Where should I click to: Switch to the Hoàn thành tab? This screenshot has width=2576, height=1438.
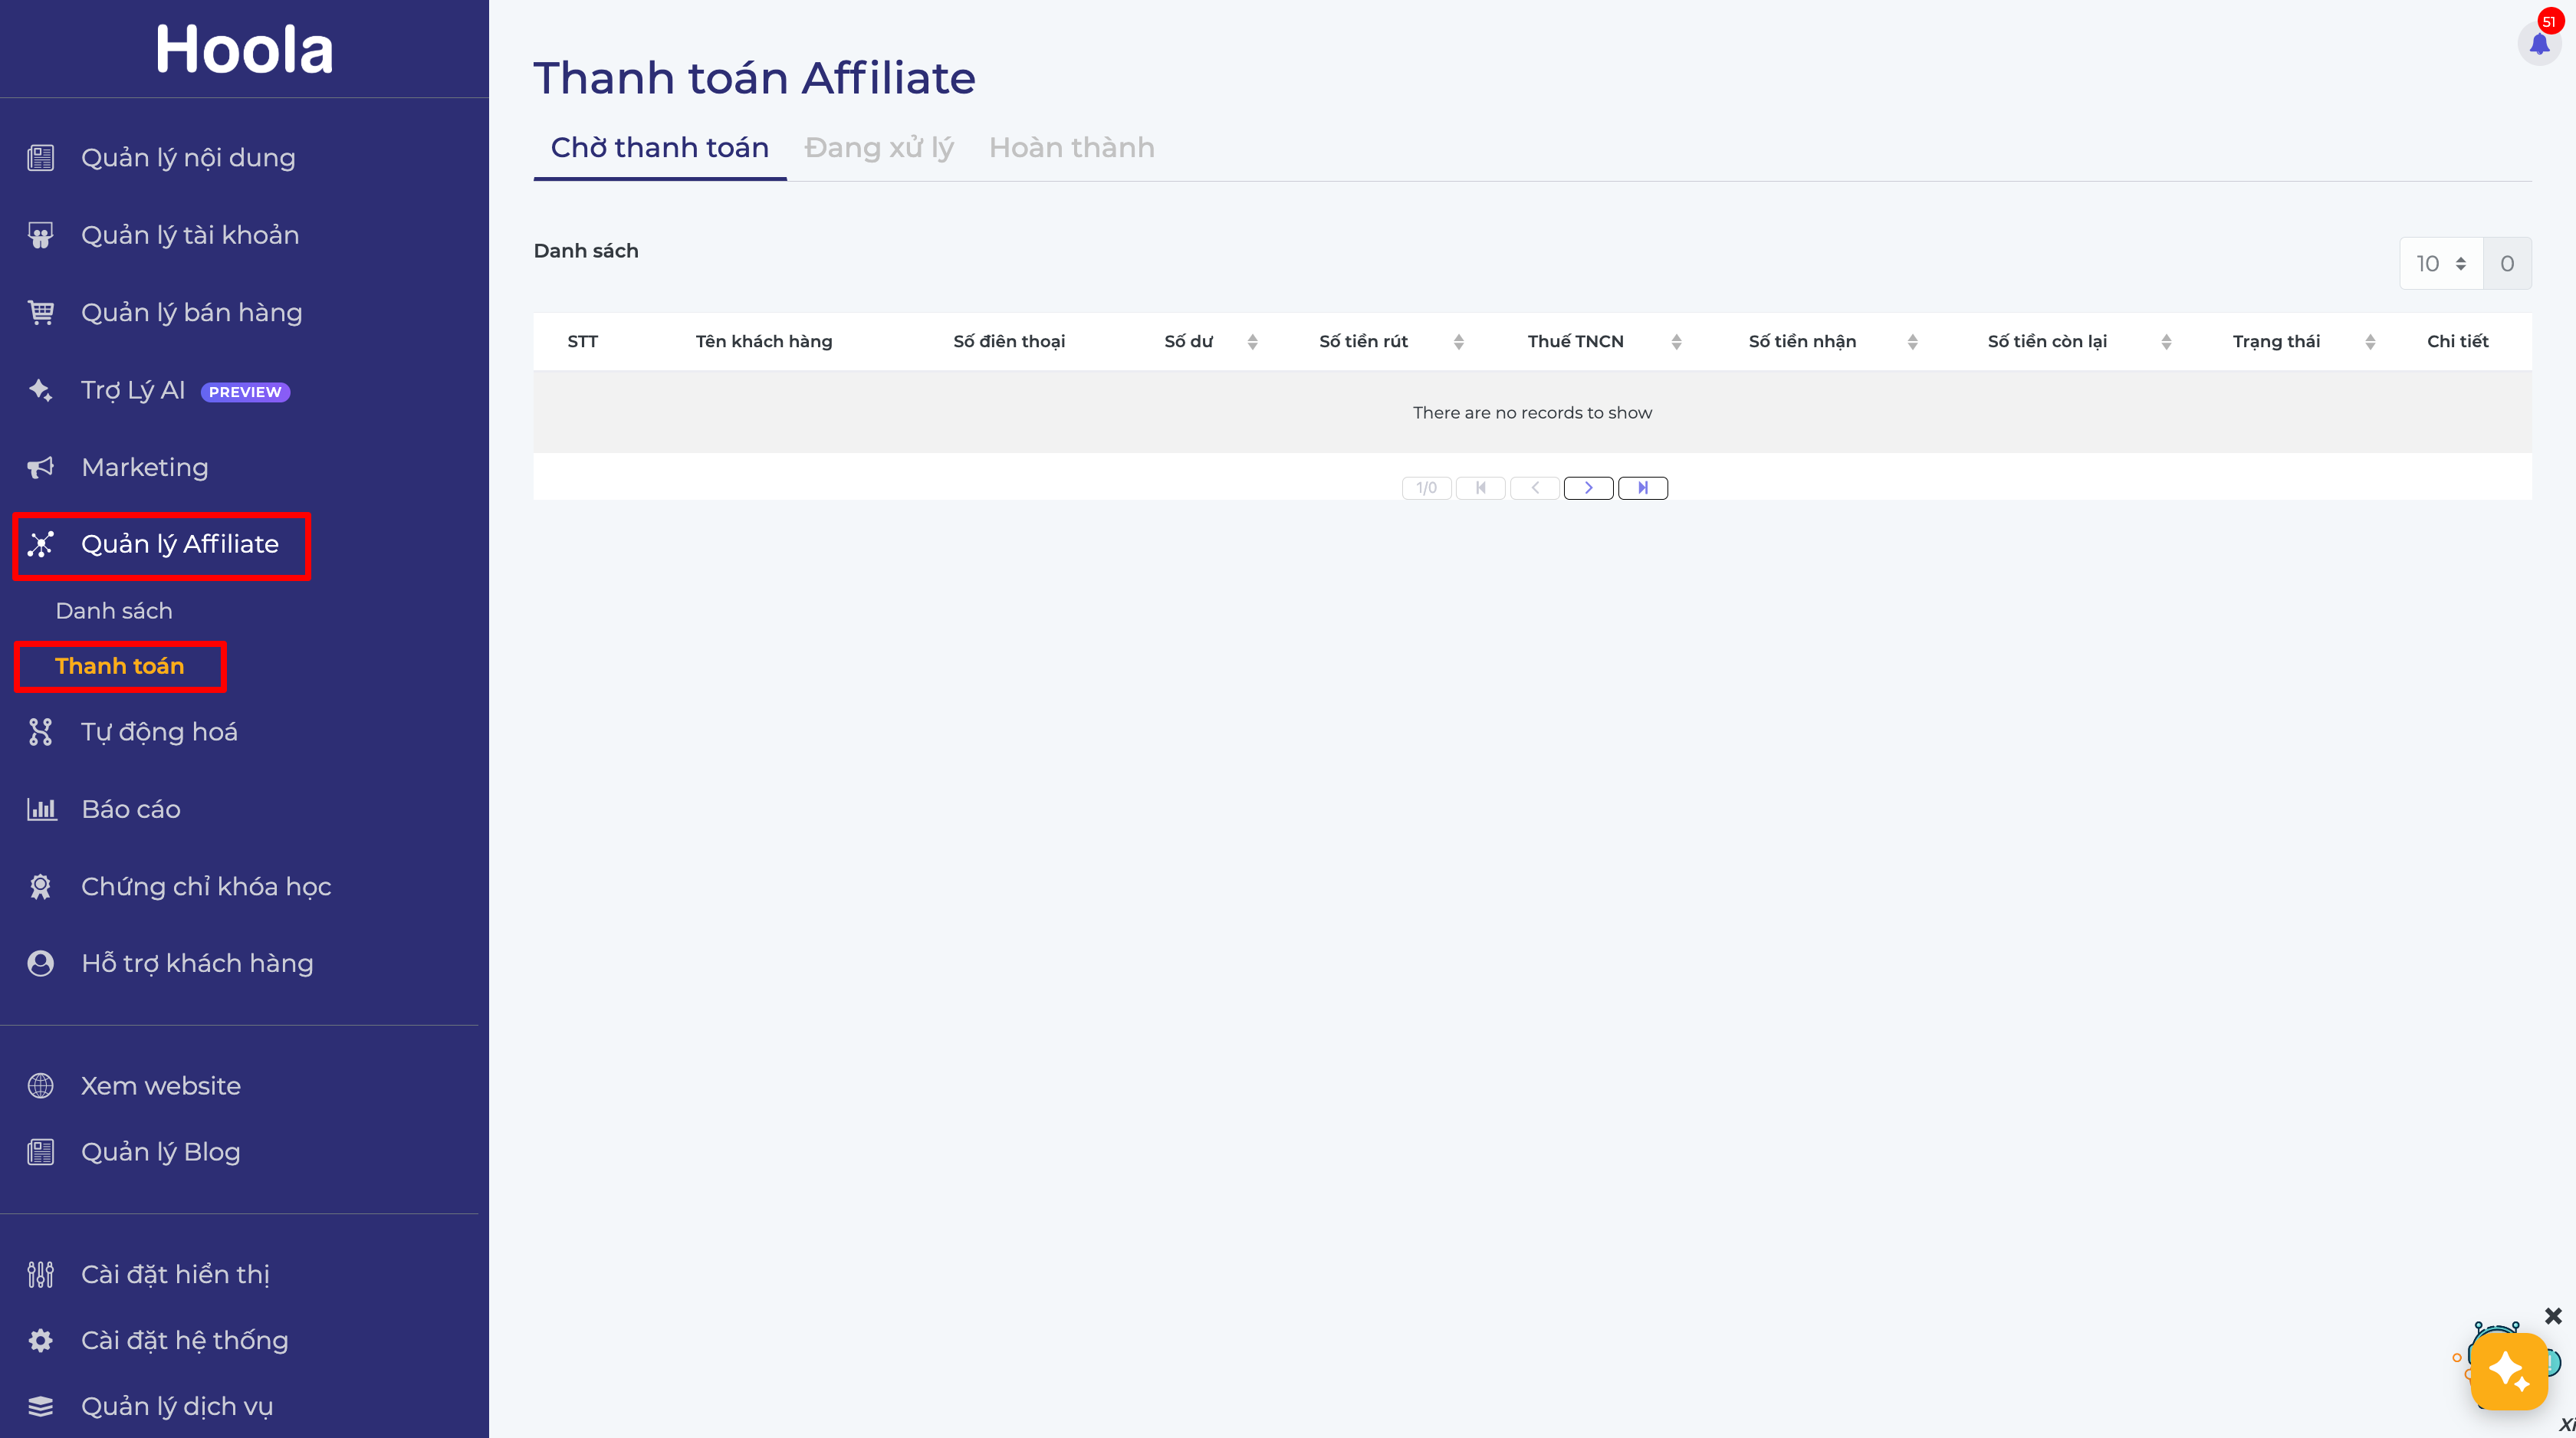[1071, 148]
